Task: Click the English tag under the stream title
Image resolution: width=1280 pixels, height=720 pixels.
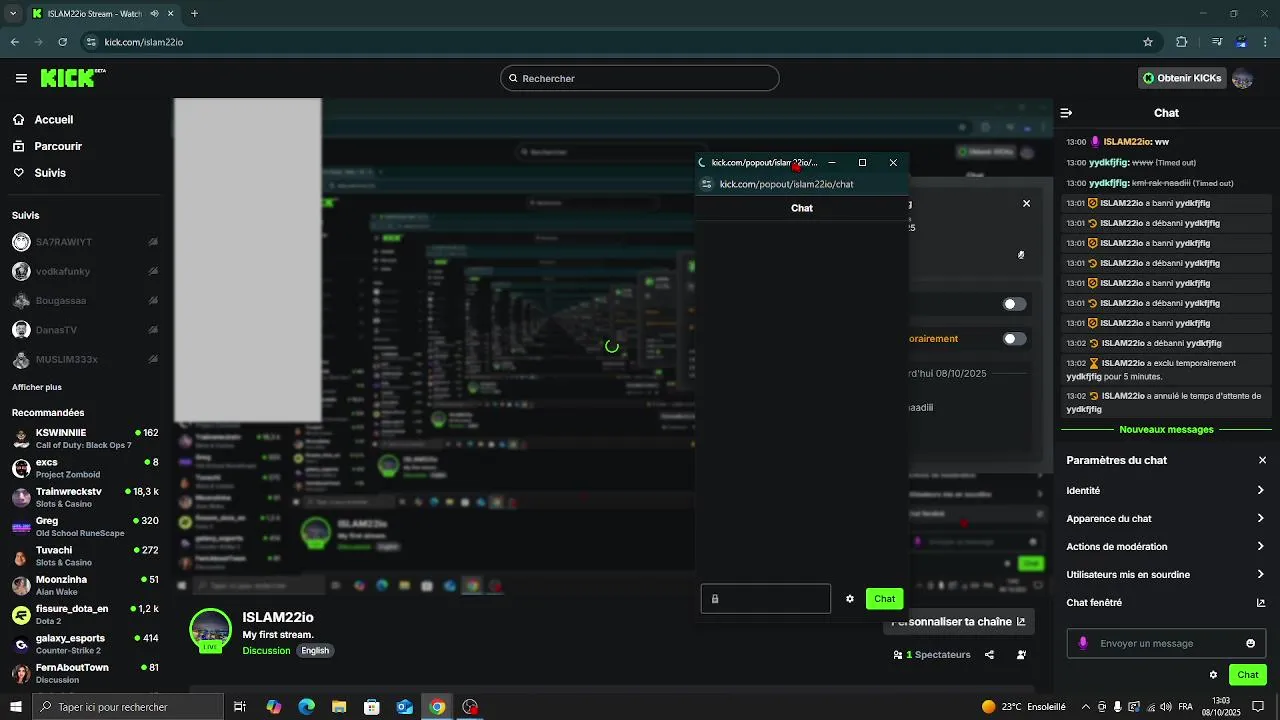Action: click(x=315, y=651)
